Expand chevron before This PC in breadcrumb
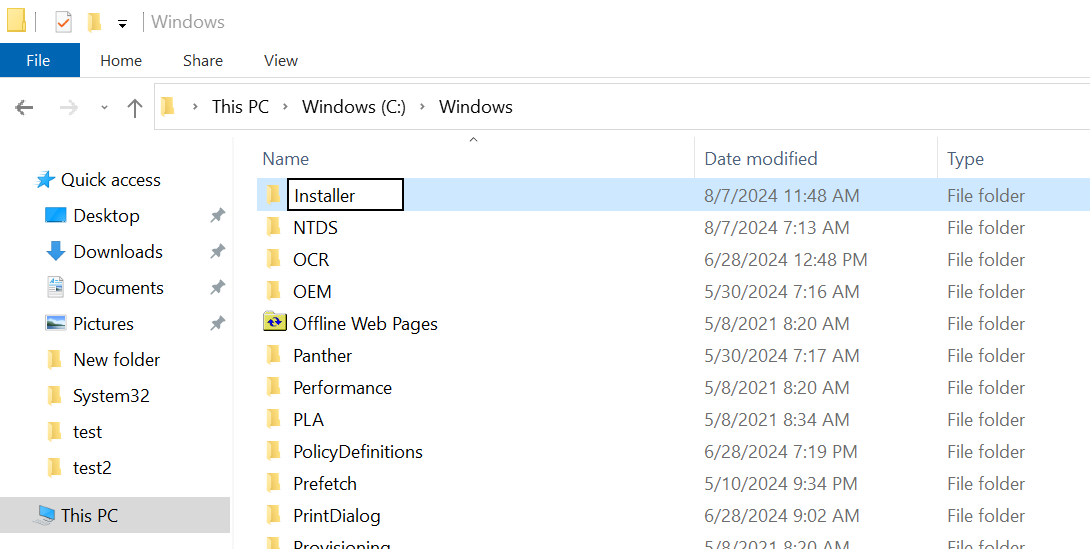The height and width of the screenshot is (549, 1090). 195,107
